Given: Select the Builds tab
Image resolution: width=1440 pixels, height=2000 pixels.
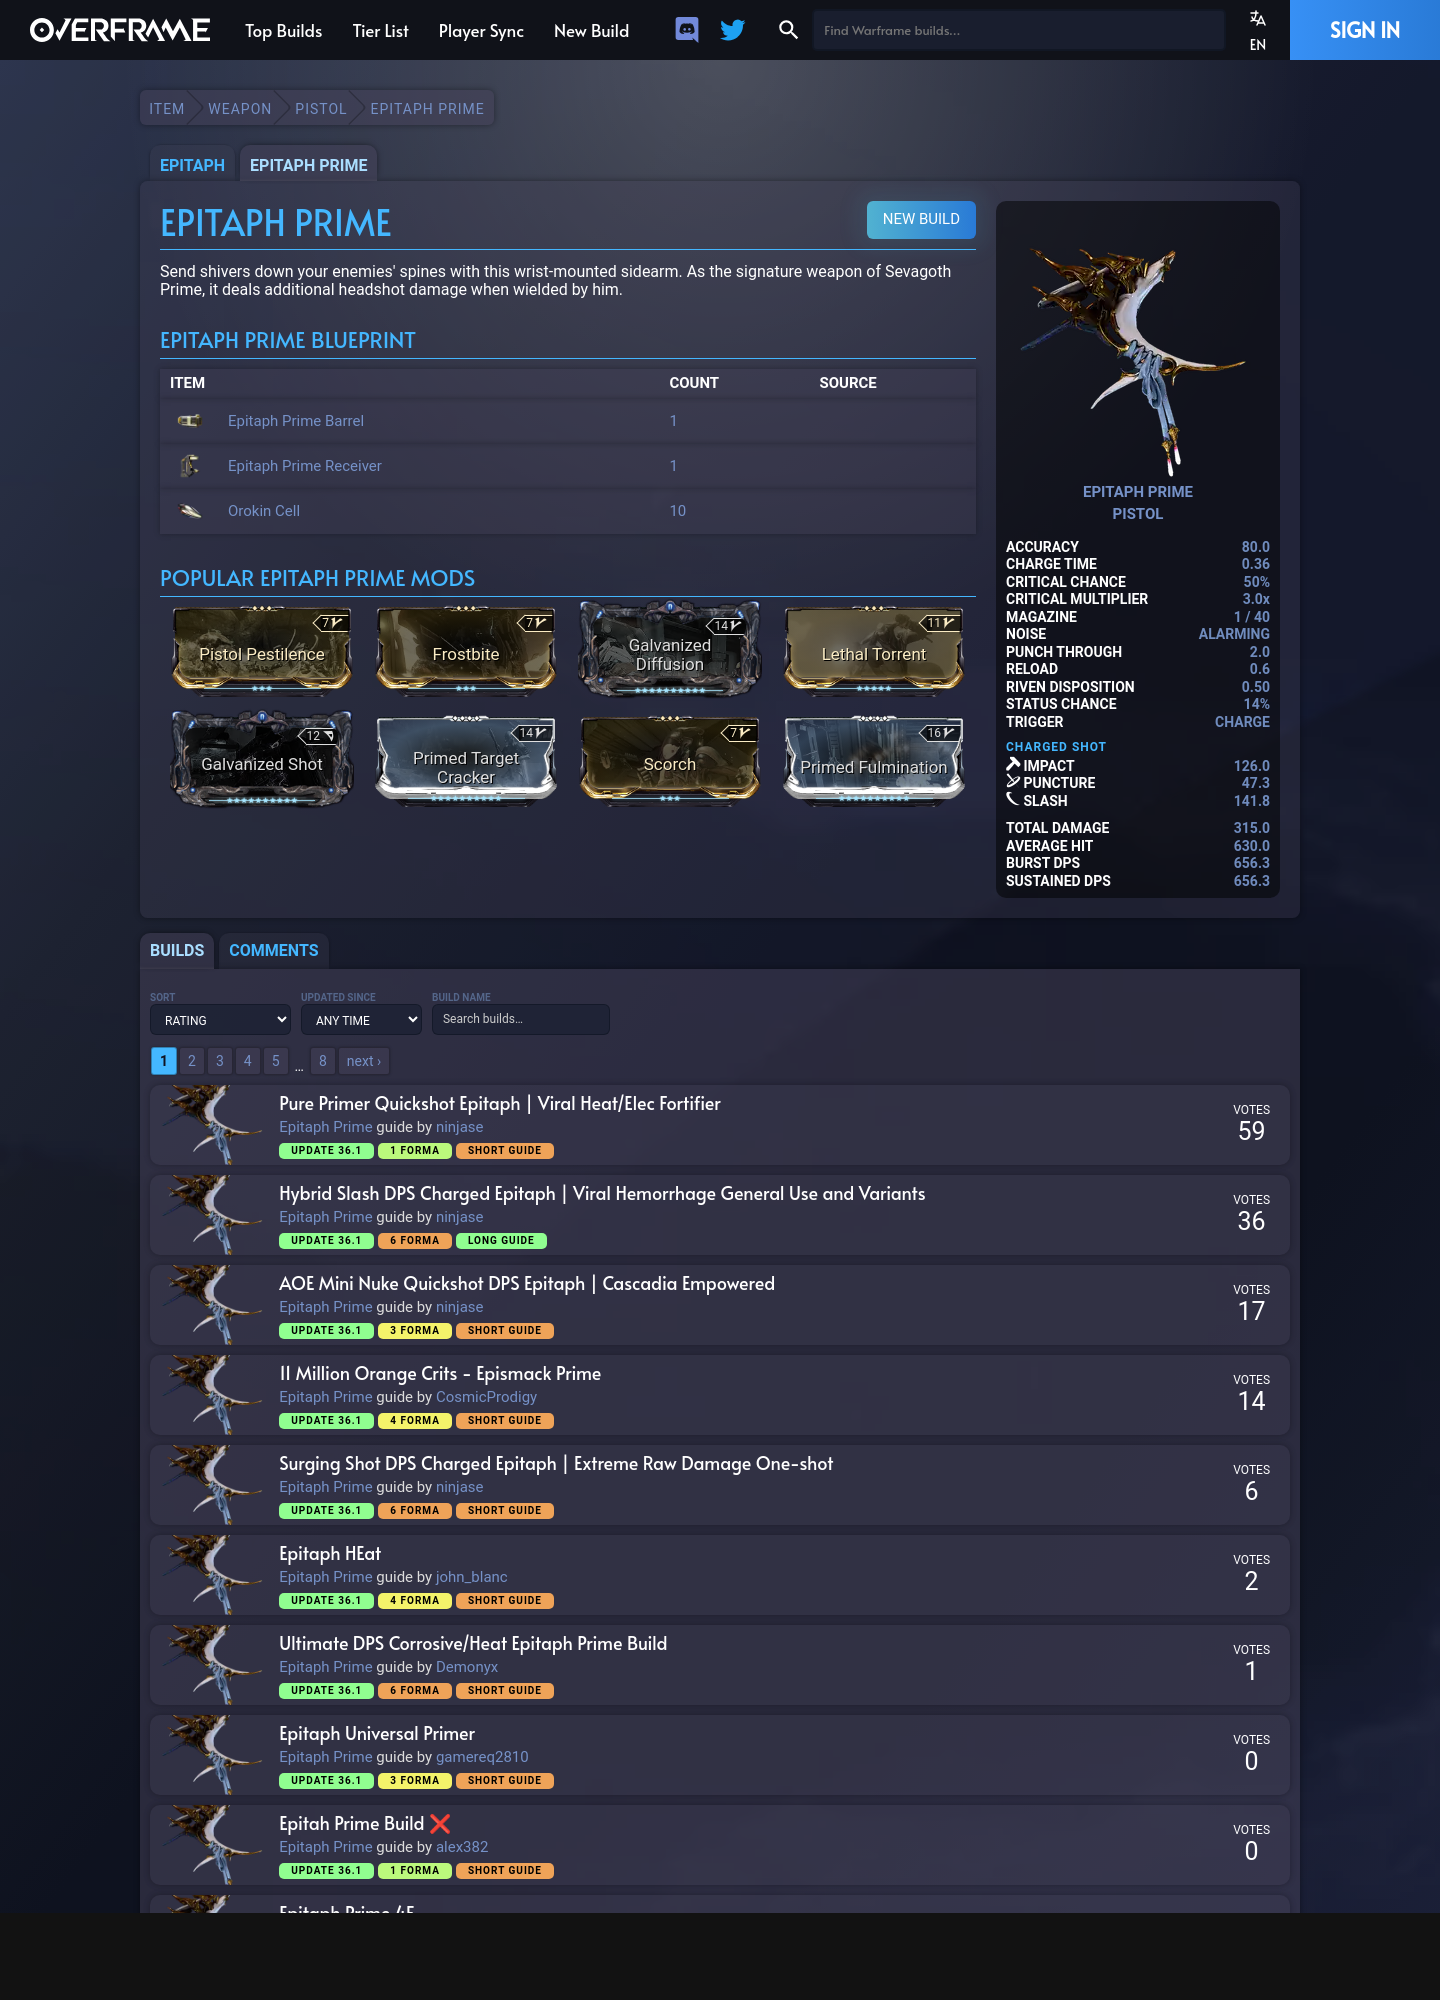Looking at the screenshot, I should [177, 950].
